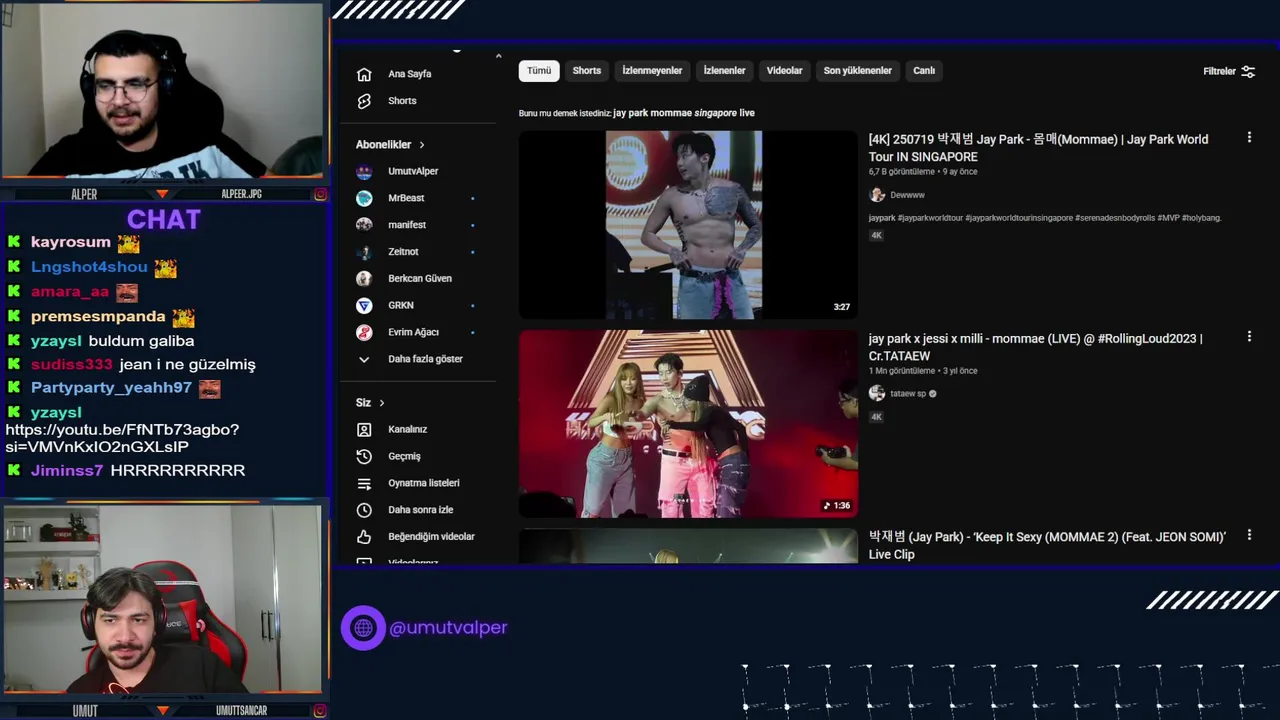Open the Berkcan Güven channel avatar
1280x720 pixels.
(364, 279)
